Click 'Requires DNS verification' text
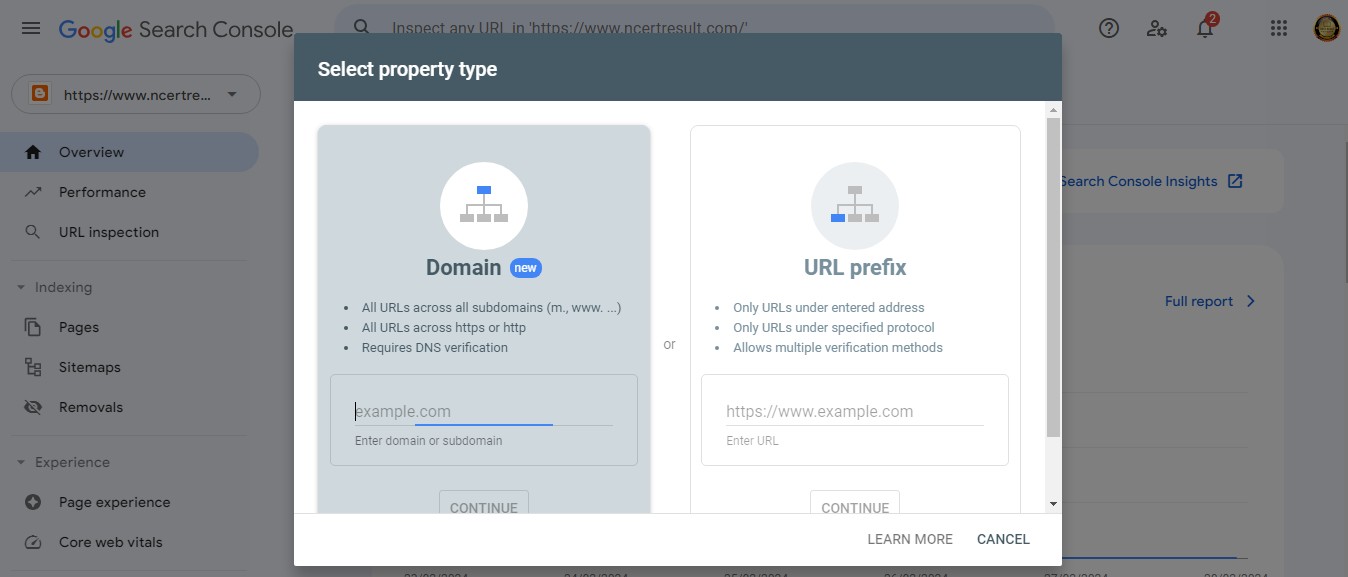 click(435, 348)
